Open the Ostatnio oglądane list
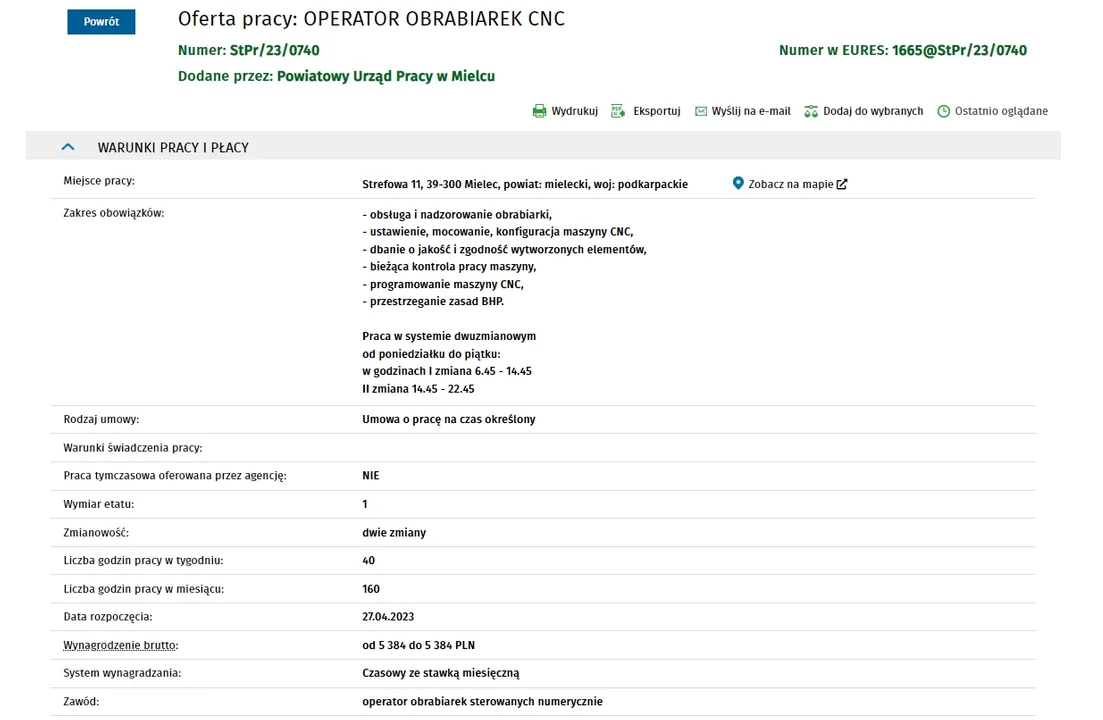 click(1001, 111)
